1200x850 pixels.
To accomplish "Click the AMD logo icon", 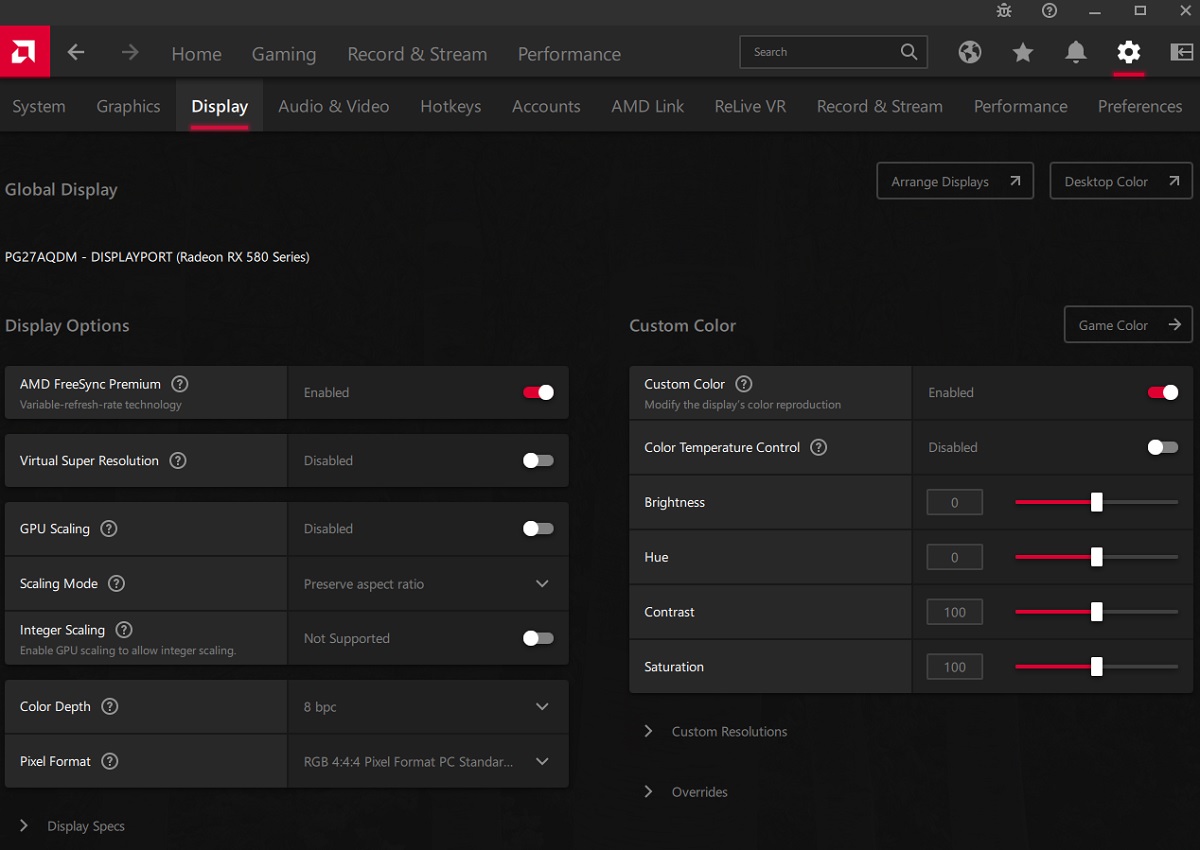I will coord(24,52).
